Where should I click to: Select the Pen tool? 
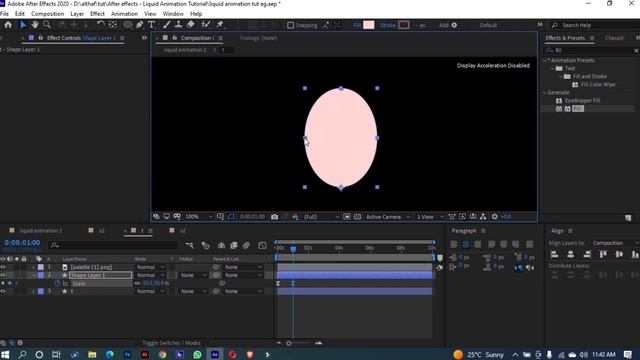140,25
